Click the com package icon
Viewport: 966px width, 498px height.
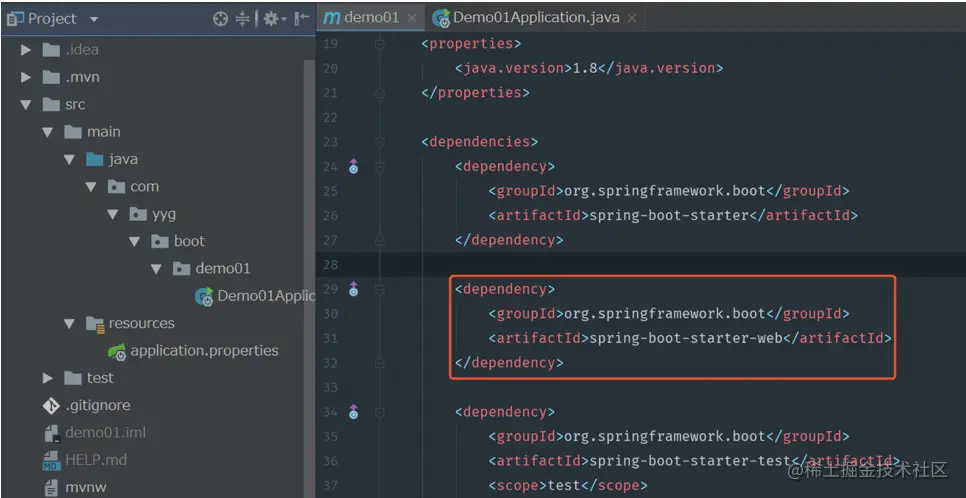pos(116,187)
